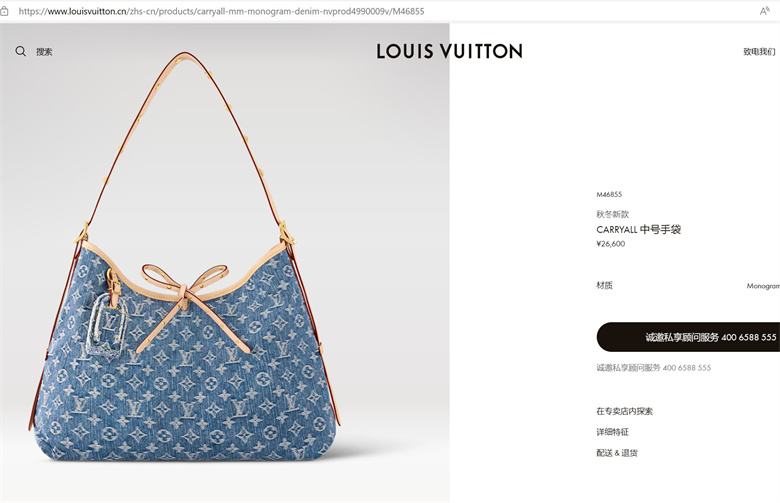Click the CARRYALL 中号手袋 product title

[638, 229]
